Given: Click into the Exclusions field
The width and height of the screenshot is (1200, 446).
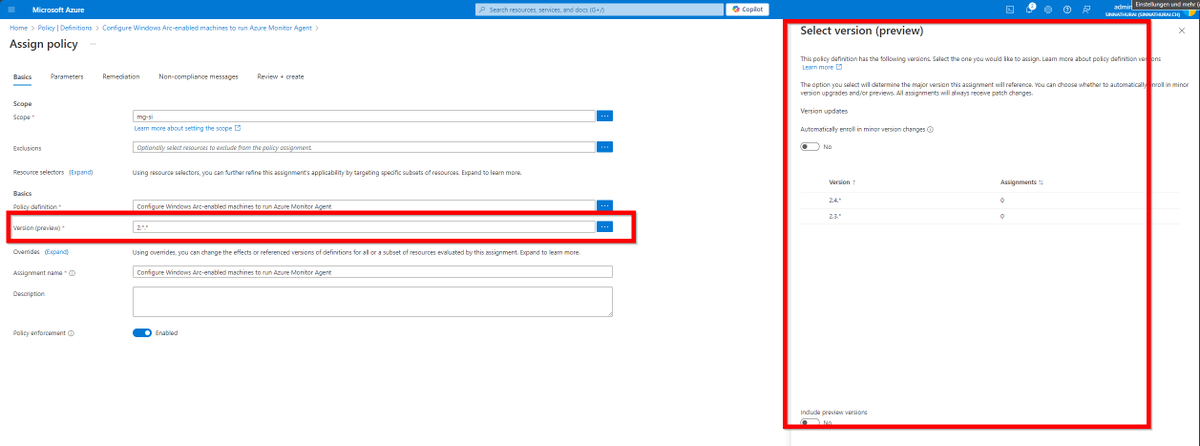Looking at the screenshot, I should click(364, 147).
